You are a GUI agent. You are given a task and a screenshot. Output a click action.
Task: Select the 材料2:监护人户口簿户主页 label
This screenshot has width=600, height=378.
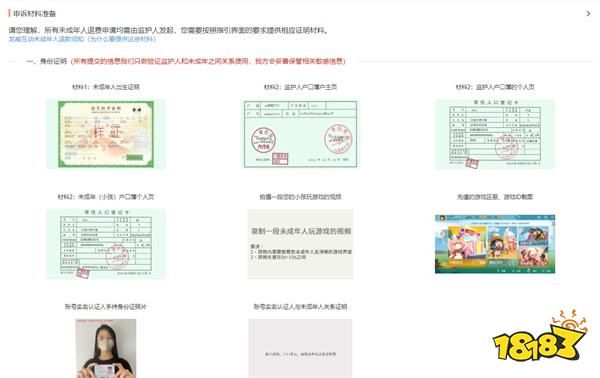tap(300, 87)
